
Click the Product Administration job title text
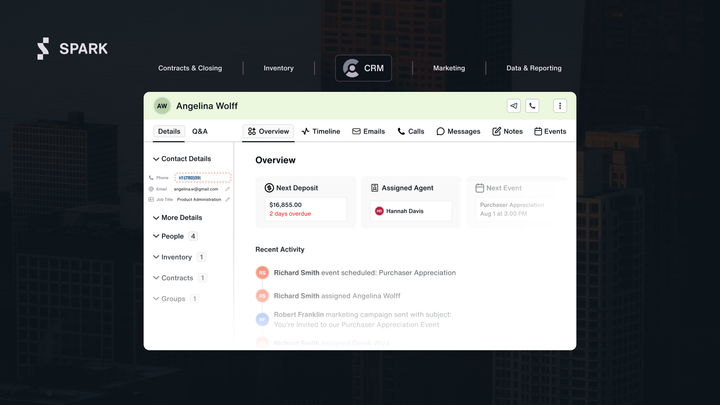[199, 199]
